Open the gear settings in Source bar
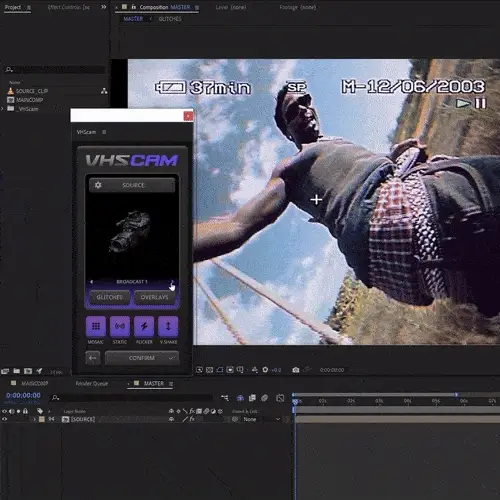This screenshot has width=500, height=500. (98, 185)
